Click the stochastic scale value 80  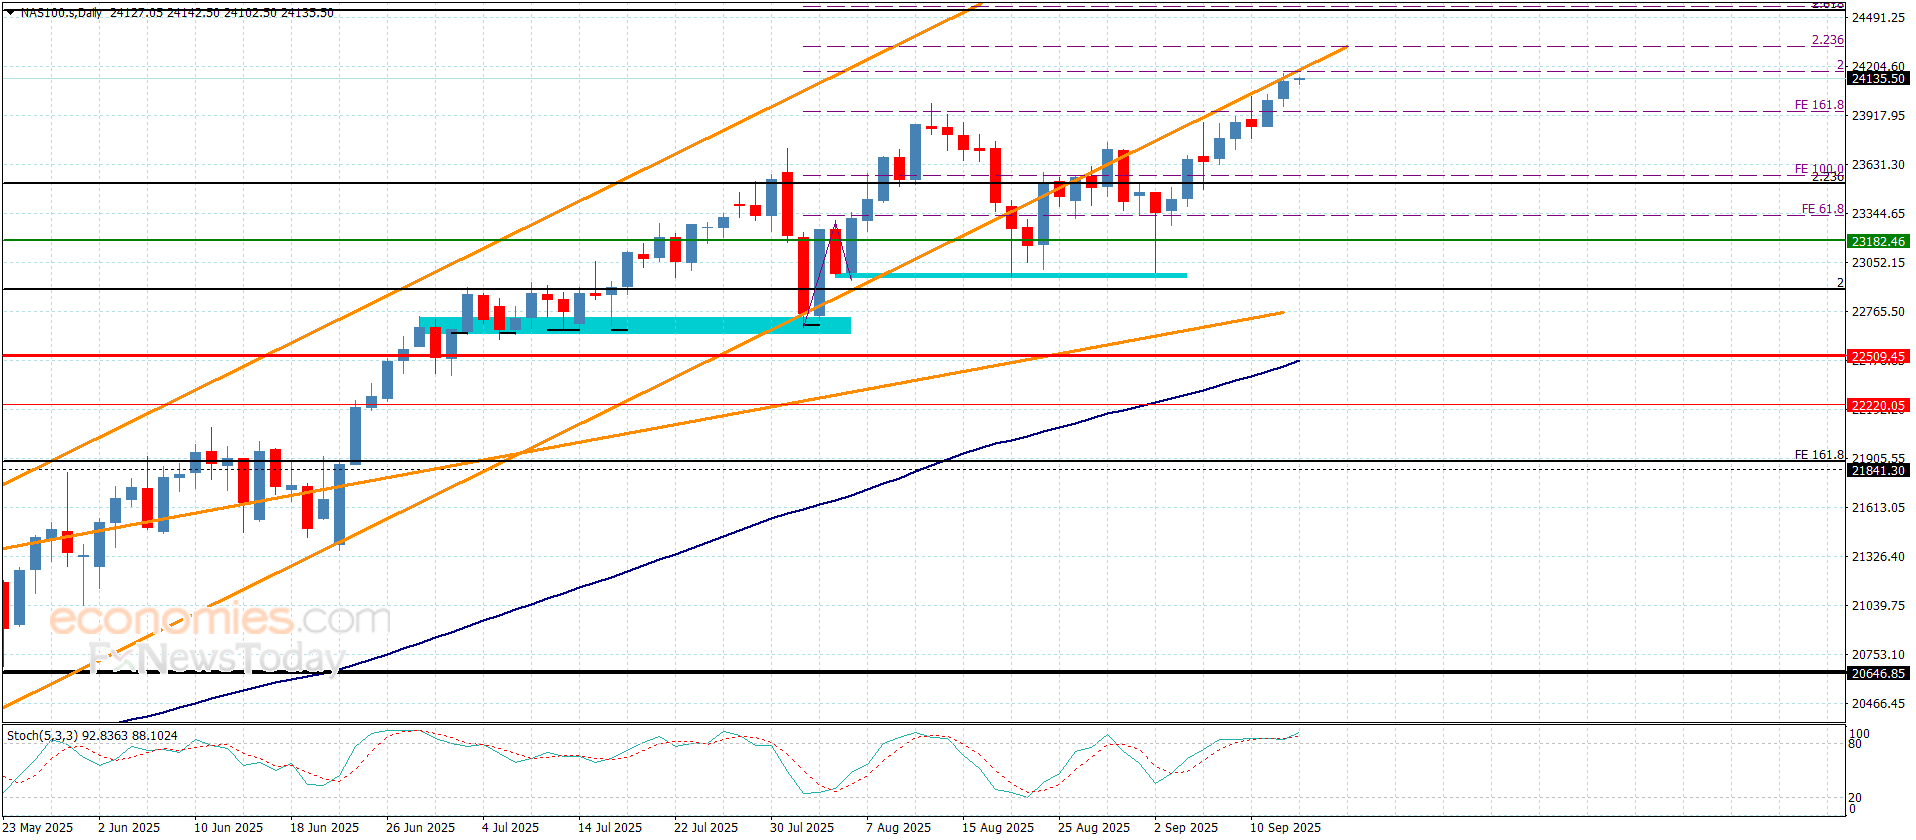1855,744
